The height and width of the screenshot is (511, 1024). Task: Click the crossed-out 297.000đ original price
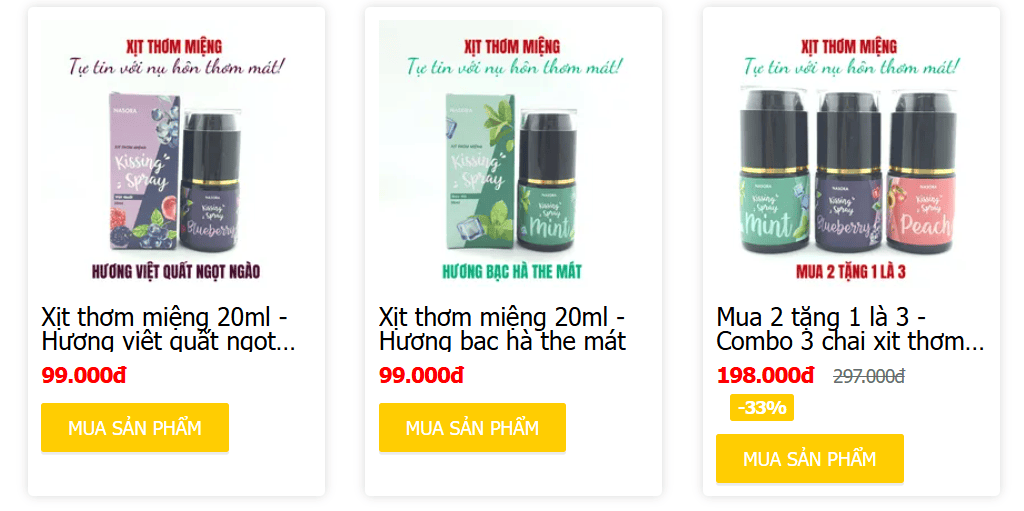coord(869,376)
